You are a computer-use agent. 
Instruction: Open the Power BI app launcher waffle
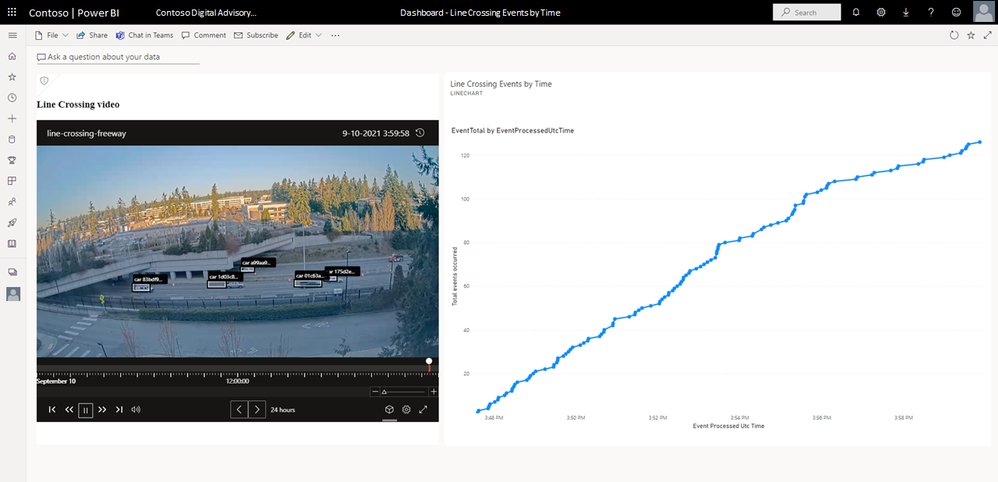click(x=13, y=12)
